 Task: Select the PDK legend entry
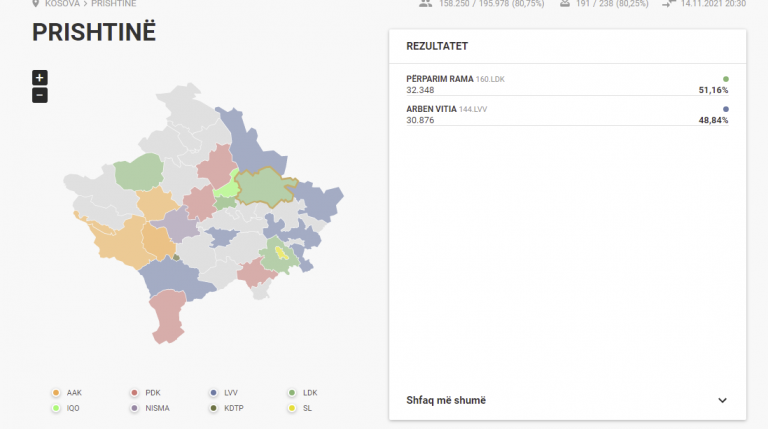point(146,393)
